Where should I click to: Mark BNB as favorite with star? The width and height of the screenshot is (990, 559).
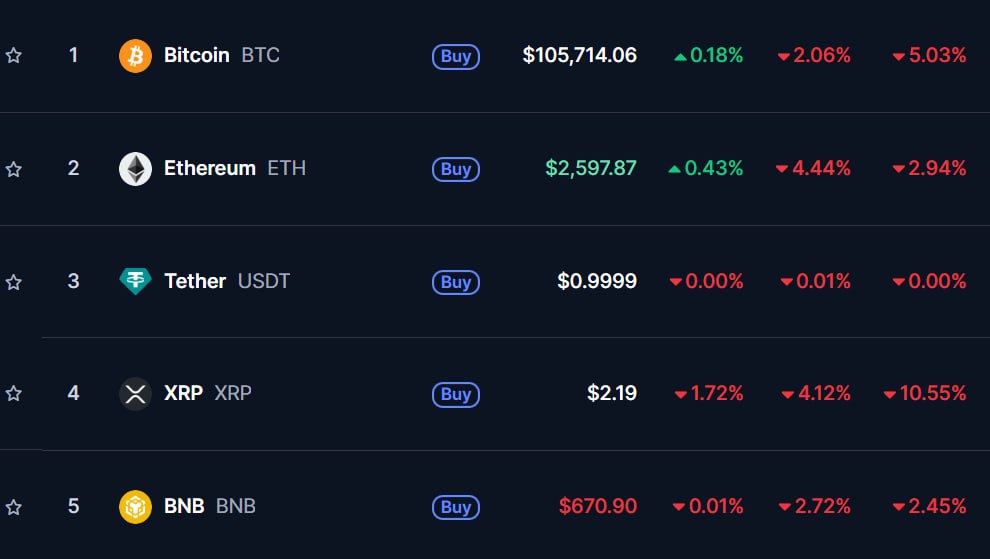coord(13,507)
